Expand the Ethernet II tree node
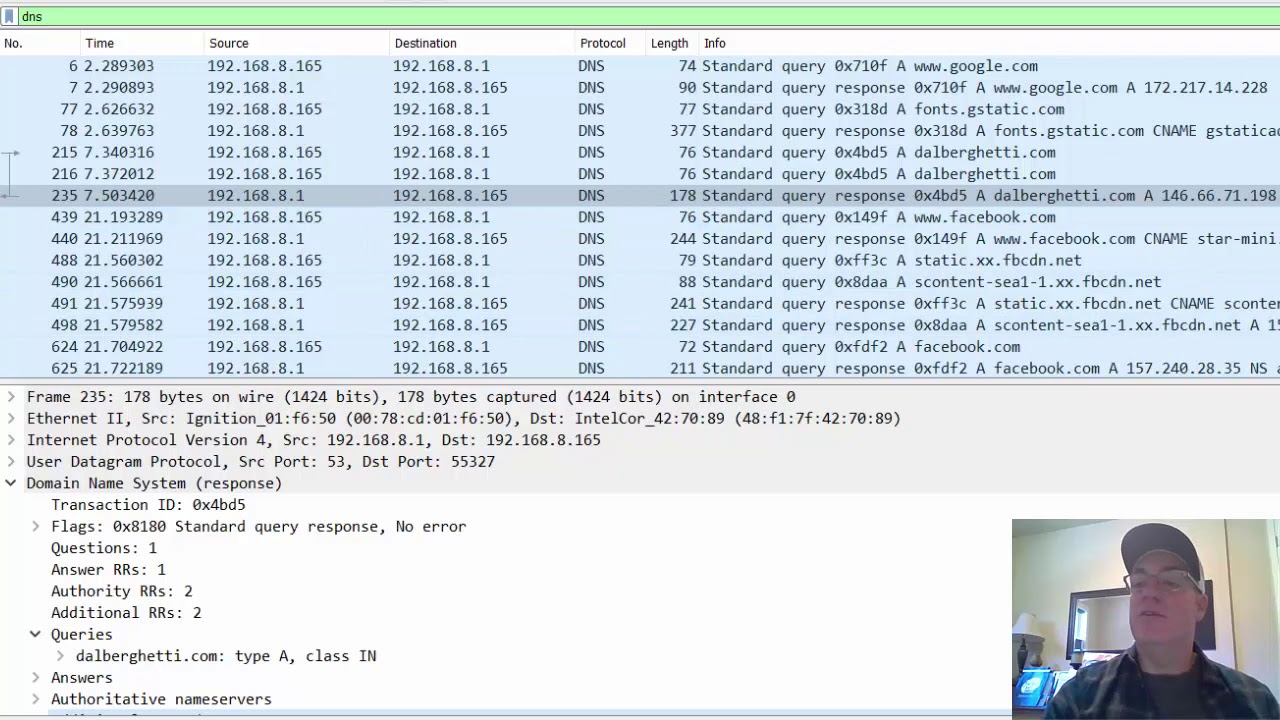The width and height of the screenshot is (1280, 720). point(11,418)
